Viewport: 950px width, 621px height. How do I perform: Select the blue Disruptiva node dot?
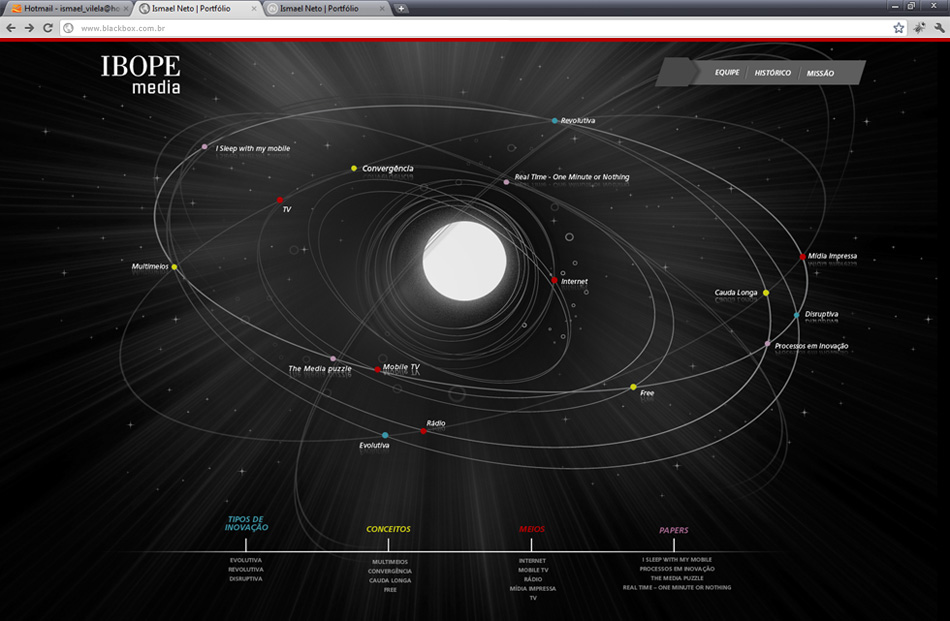[797, 315]
